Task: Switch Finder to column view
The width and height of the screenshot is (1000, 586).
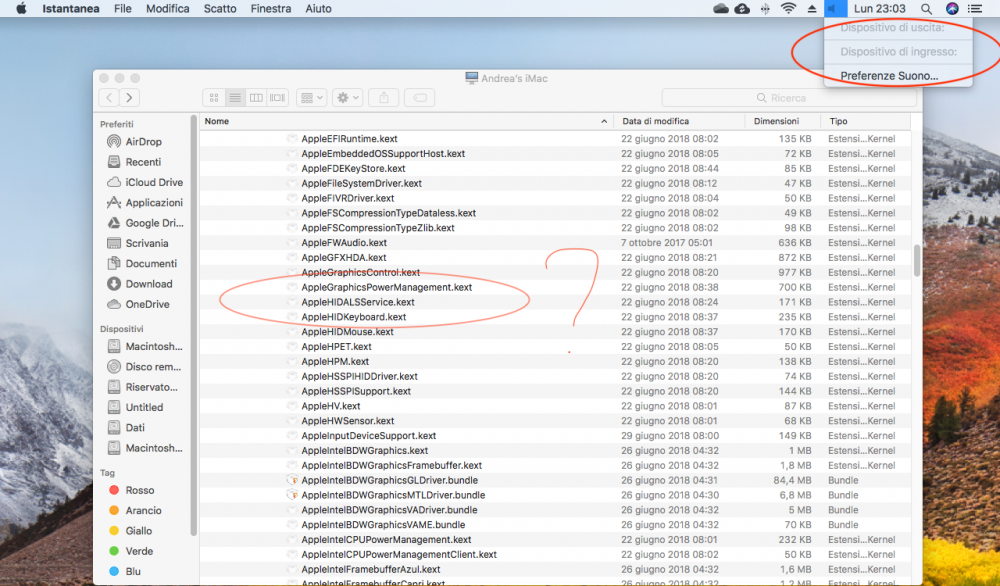Action: click(x=256, y=98)
